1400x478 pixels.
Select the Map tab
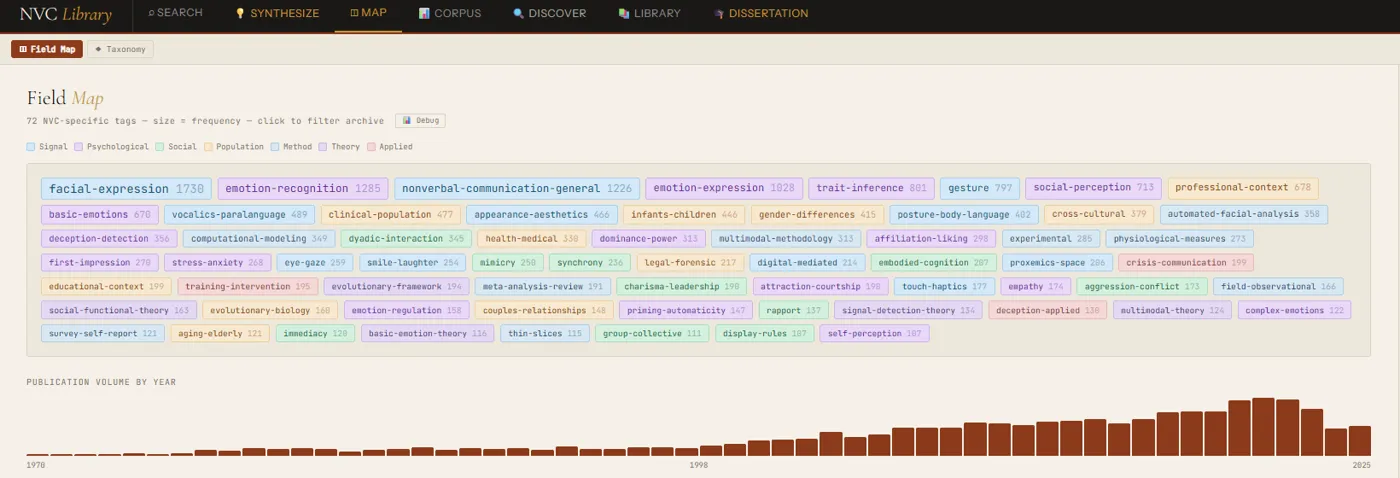368,14
